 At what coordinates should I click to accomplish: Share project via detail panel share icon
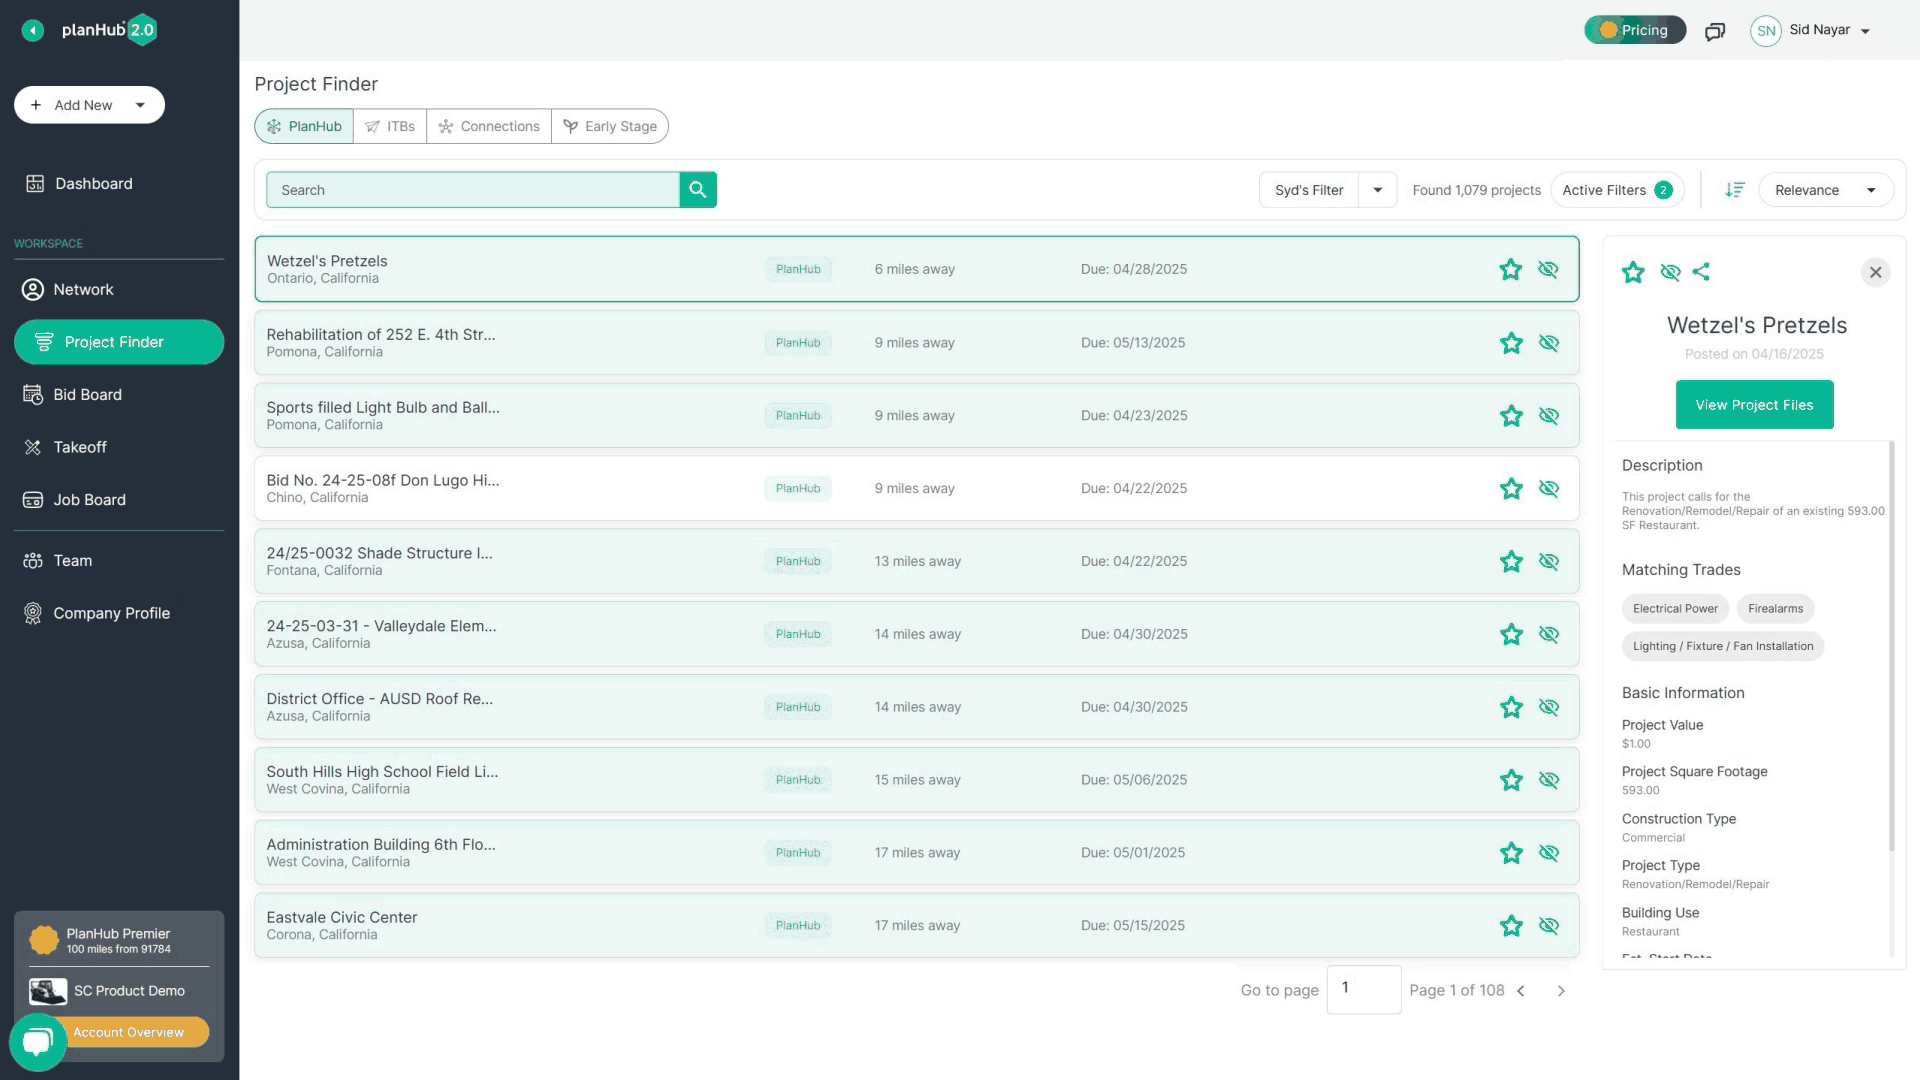click(x=1701, y=271)
